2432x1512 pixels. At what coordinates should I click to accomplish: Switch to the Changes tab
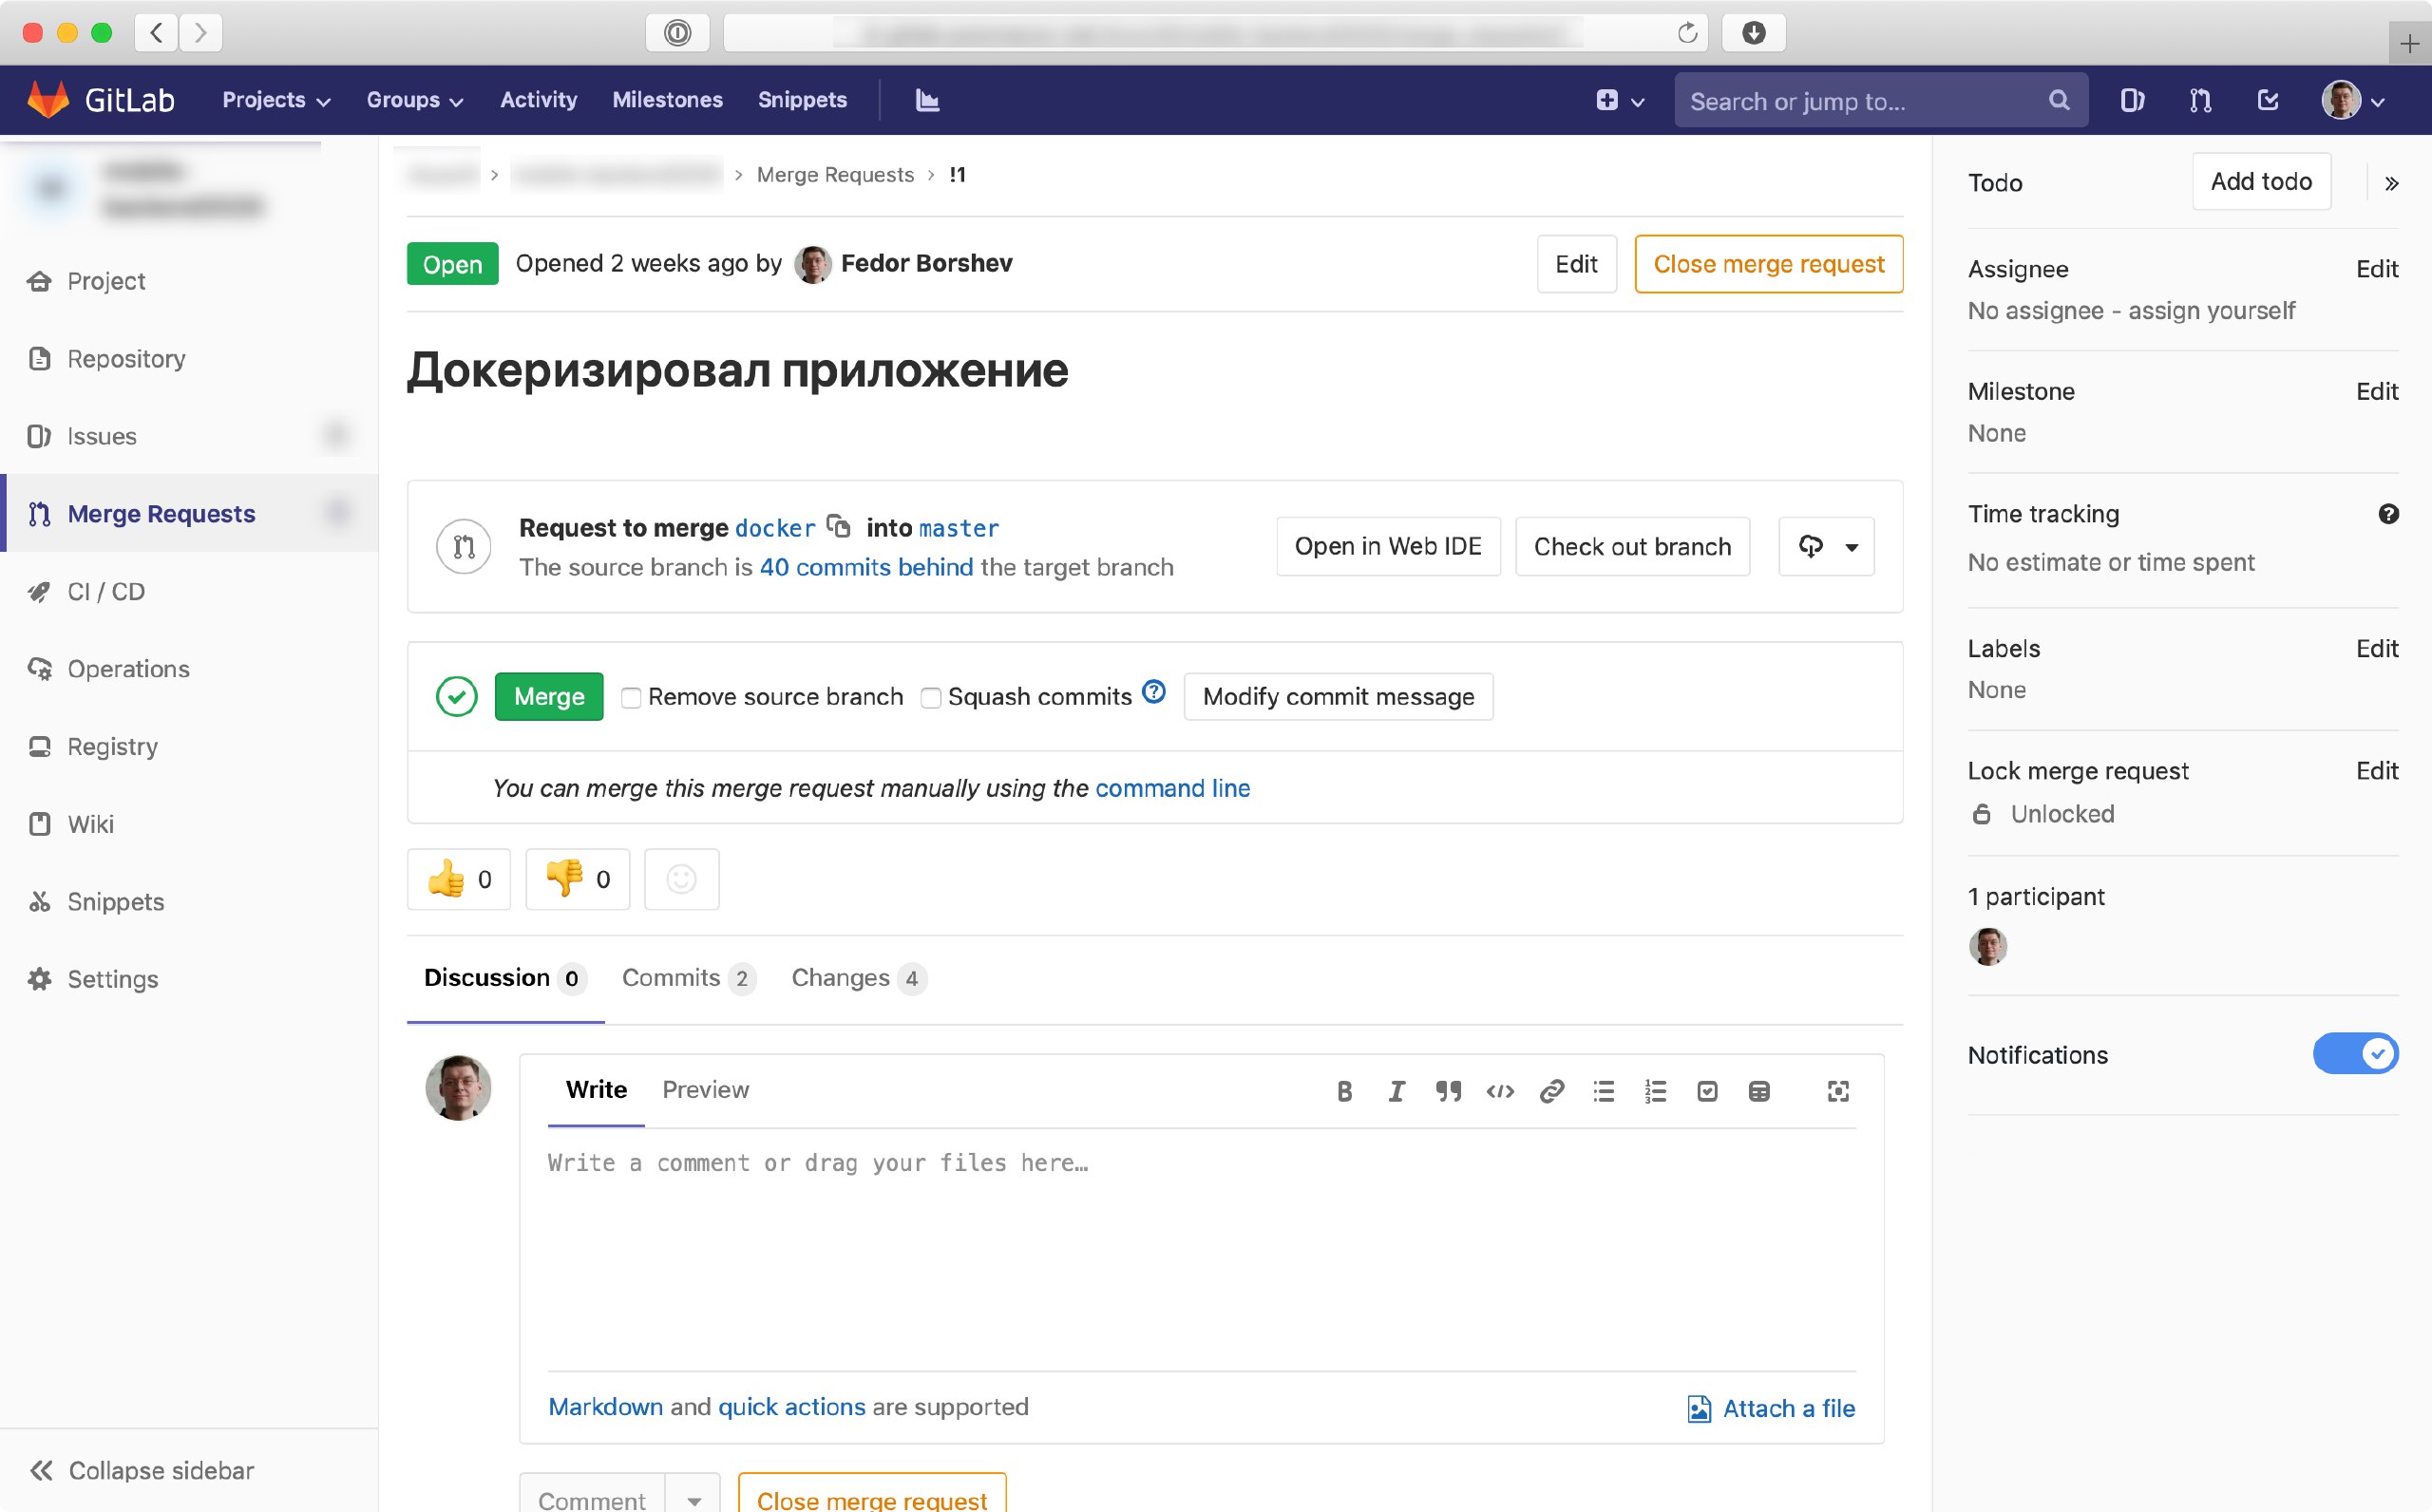(858, 978)
